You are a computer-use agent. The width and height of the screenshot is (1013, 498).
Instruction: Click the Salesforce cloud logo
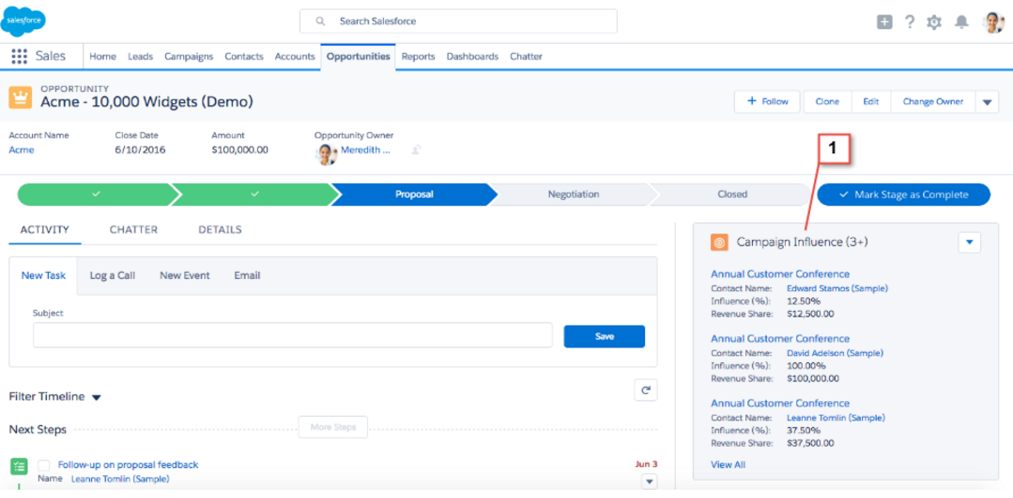pos(23,21)
